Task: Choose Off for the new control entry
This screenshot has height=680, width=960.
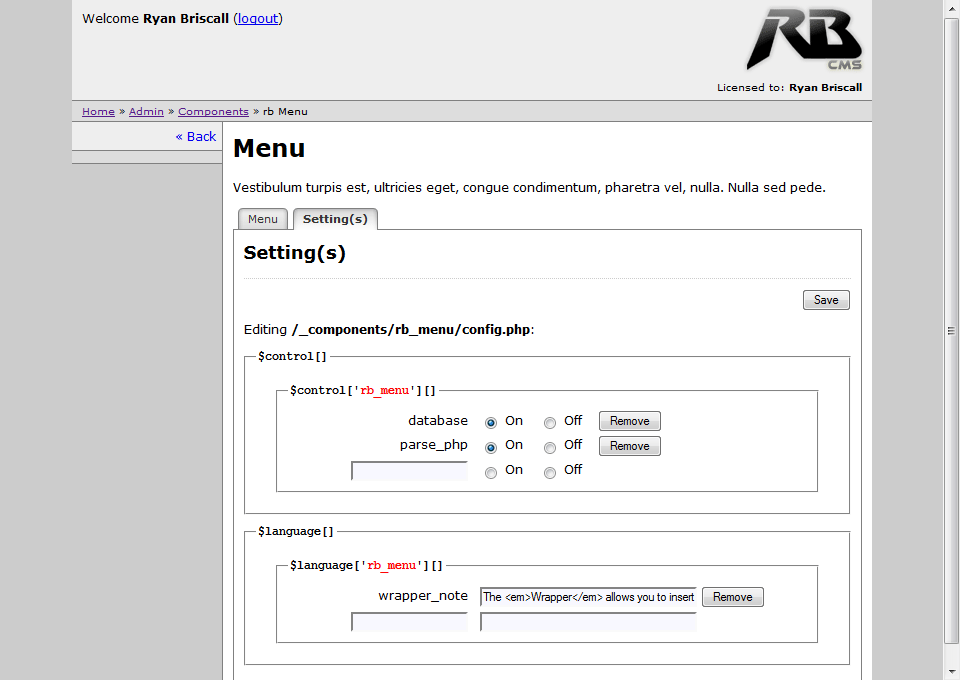Action: point(550,473)
